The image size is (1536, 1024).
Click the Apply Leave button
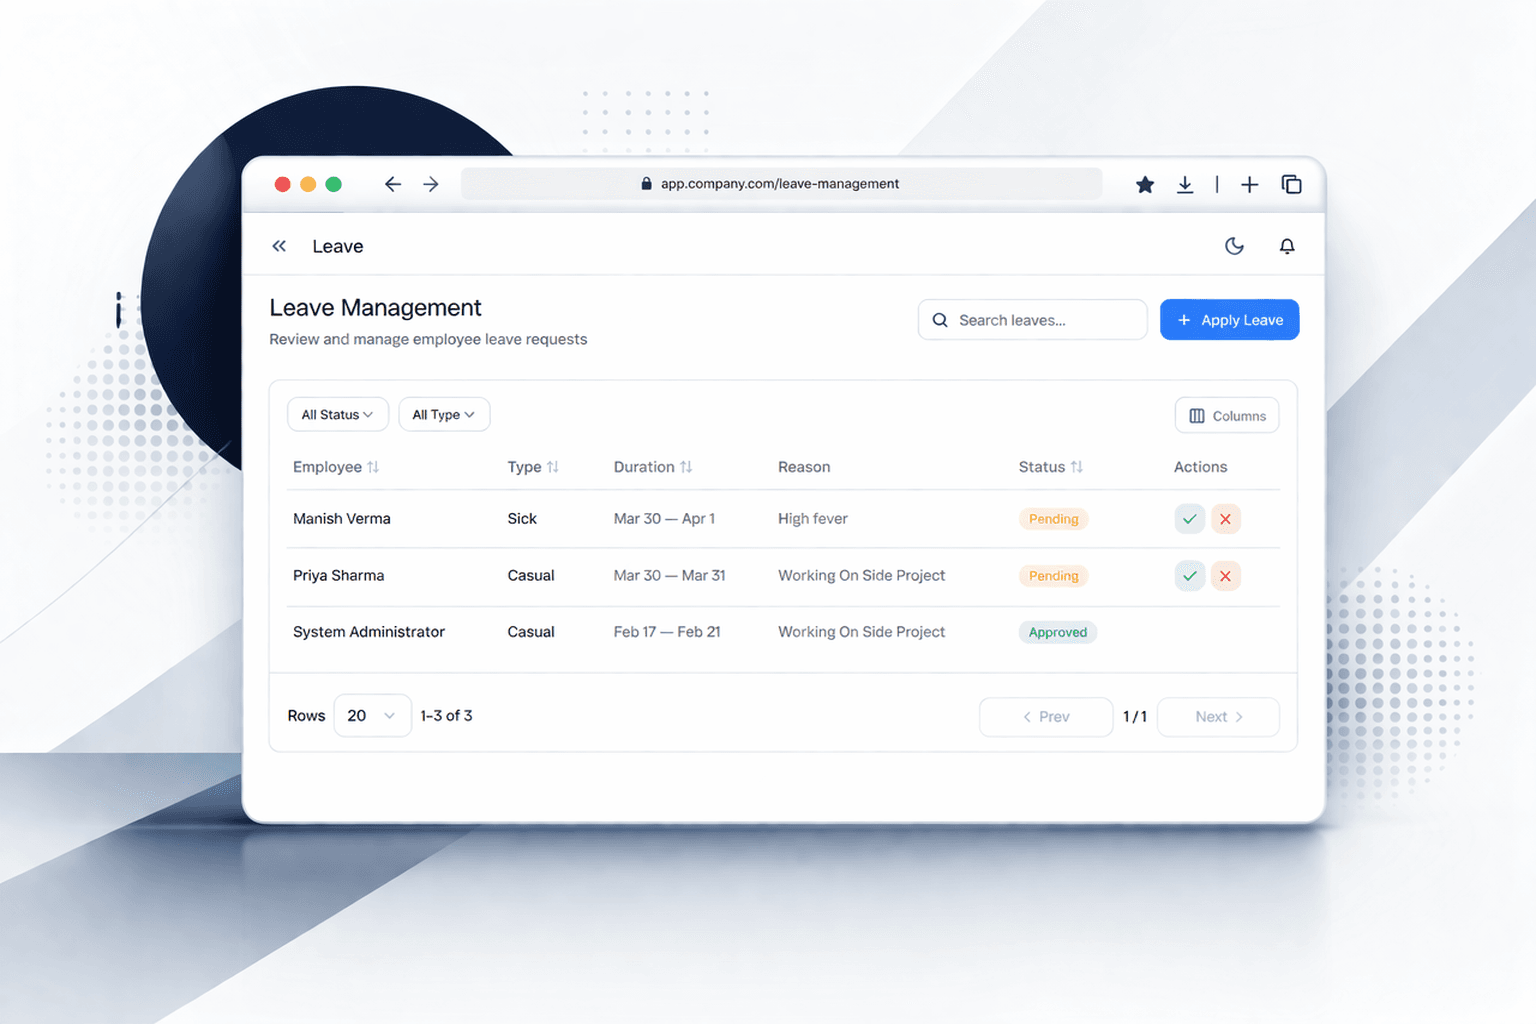[1229, 319]
